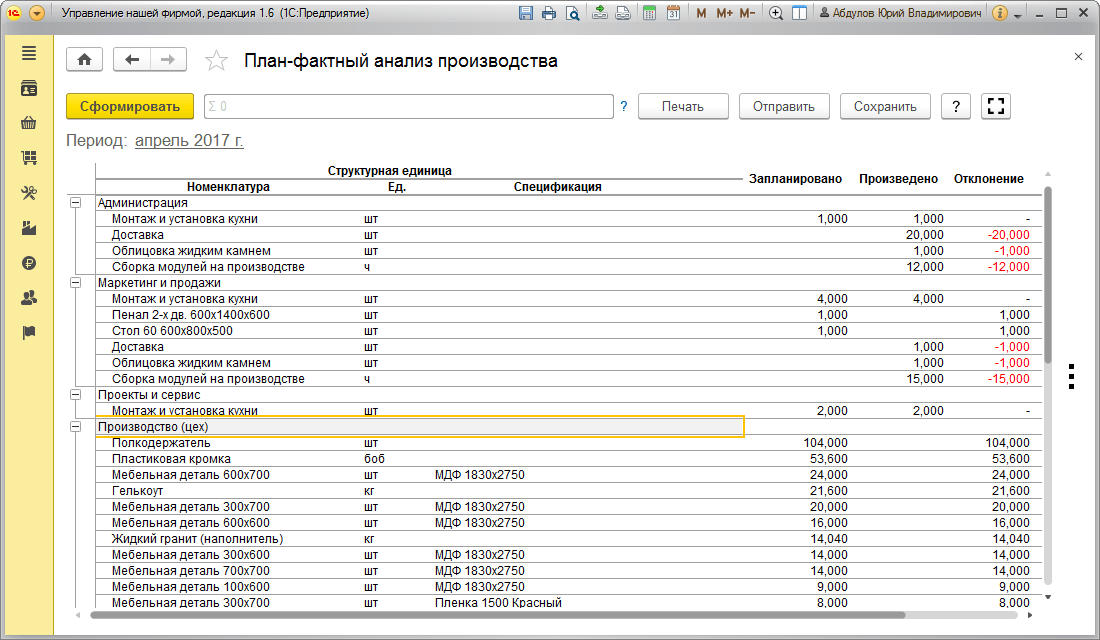Click the Произведено column header

[899, 179]
